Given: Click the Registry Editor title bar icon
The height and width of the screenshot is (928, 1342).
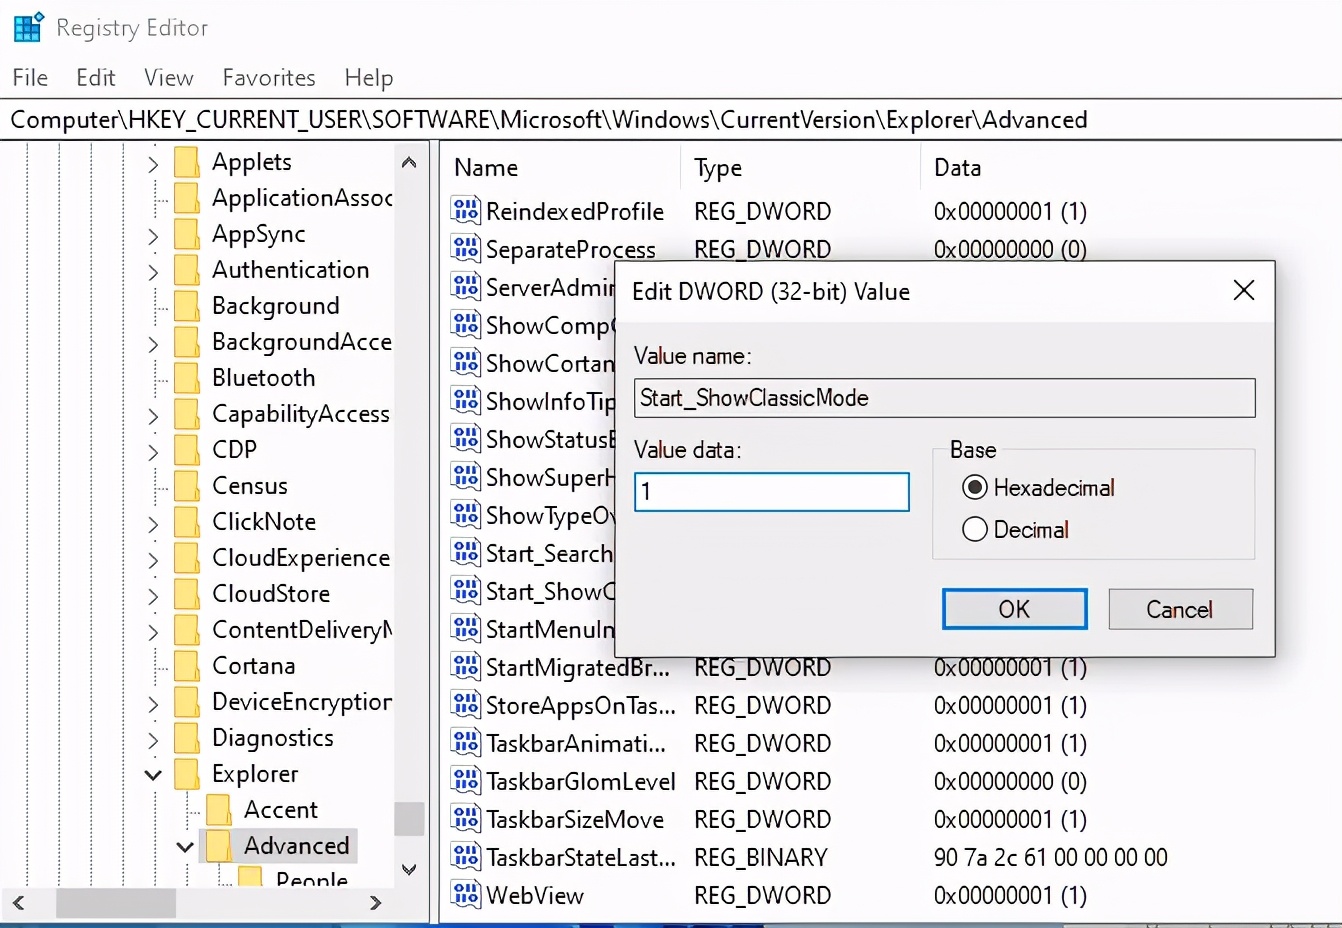Looking at the screenshot, I should coord(27,27).
